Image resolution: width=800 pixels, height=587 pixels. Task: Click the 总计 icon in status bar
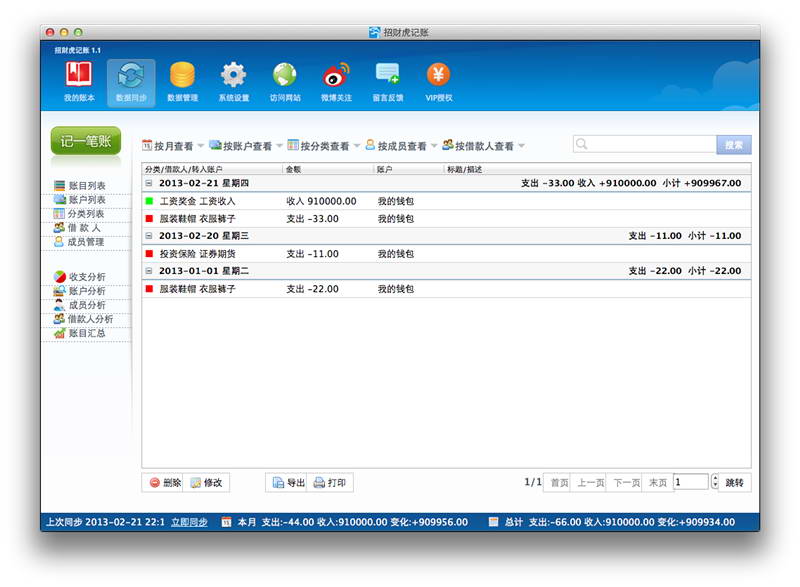click(493, 522)
